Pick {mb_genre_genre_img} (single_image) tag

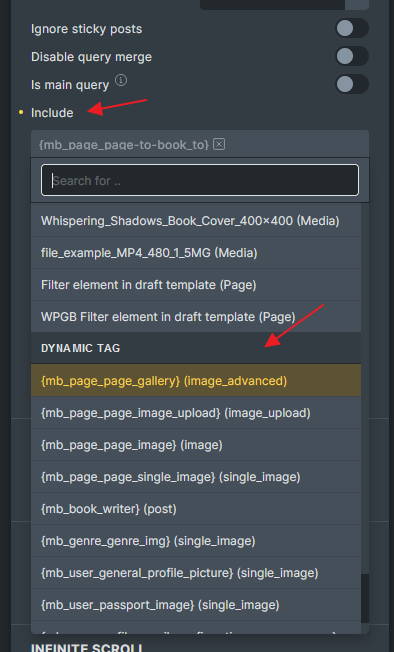196,541
